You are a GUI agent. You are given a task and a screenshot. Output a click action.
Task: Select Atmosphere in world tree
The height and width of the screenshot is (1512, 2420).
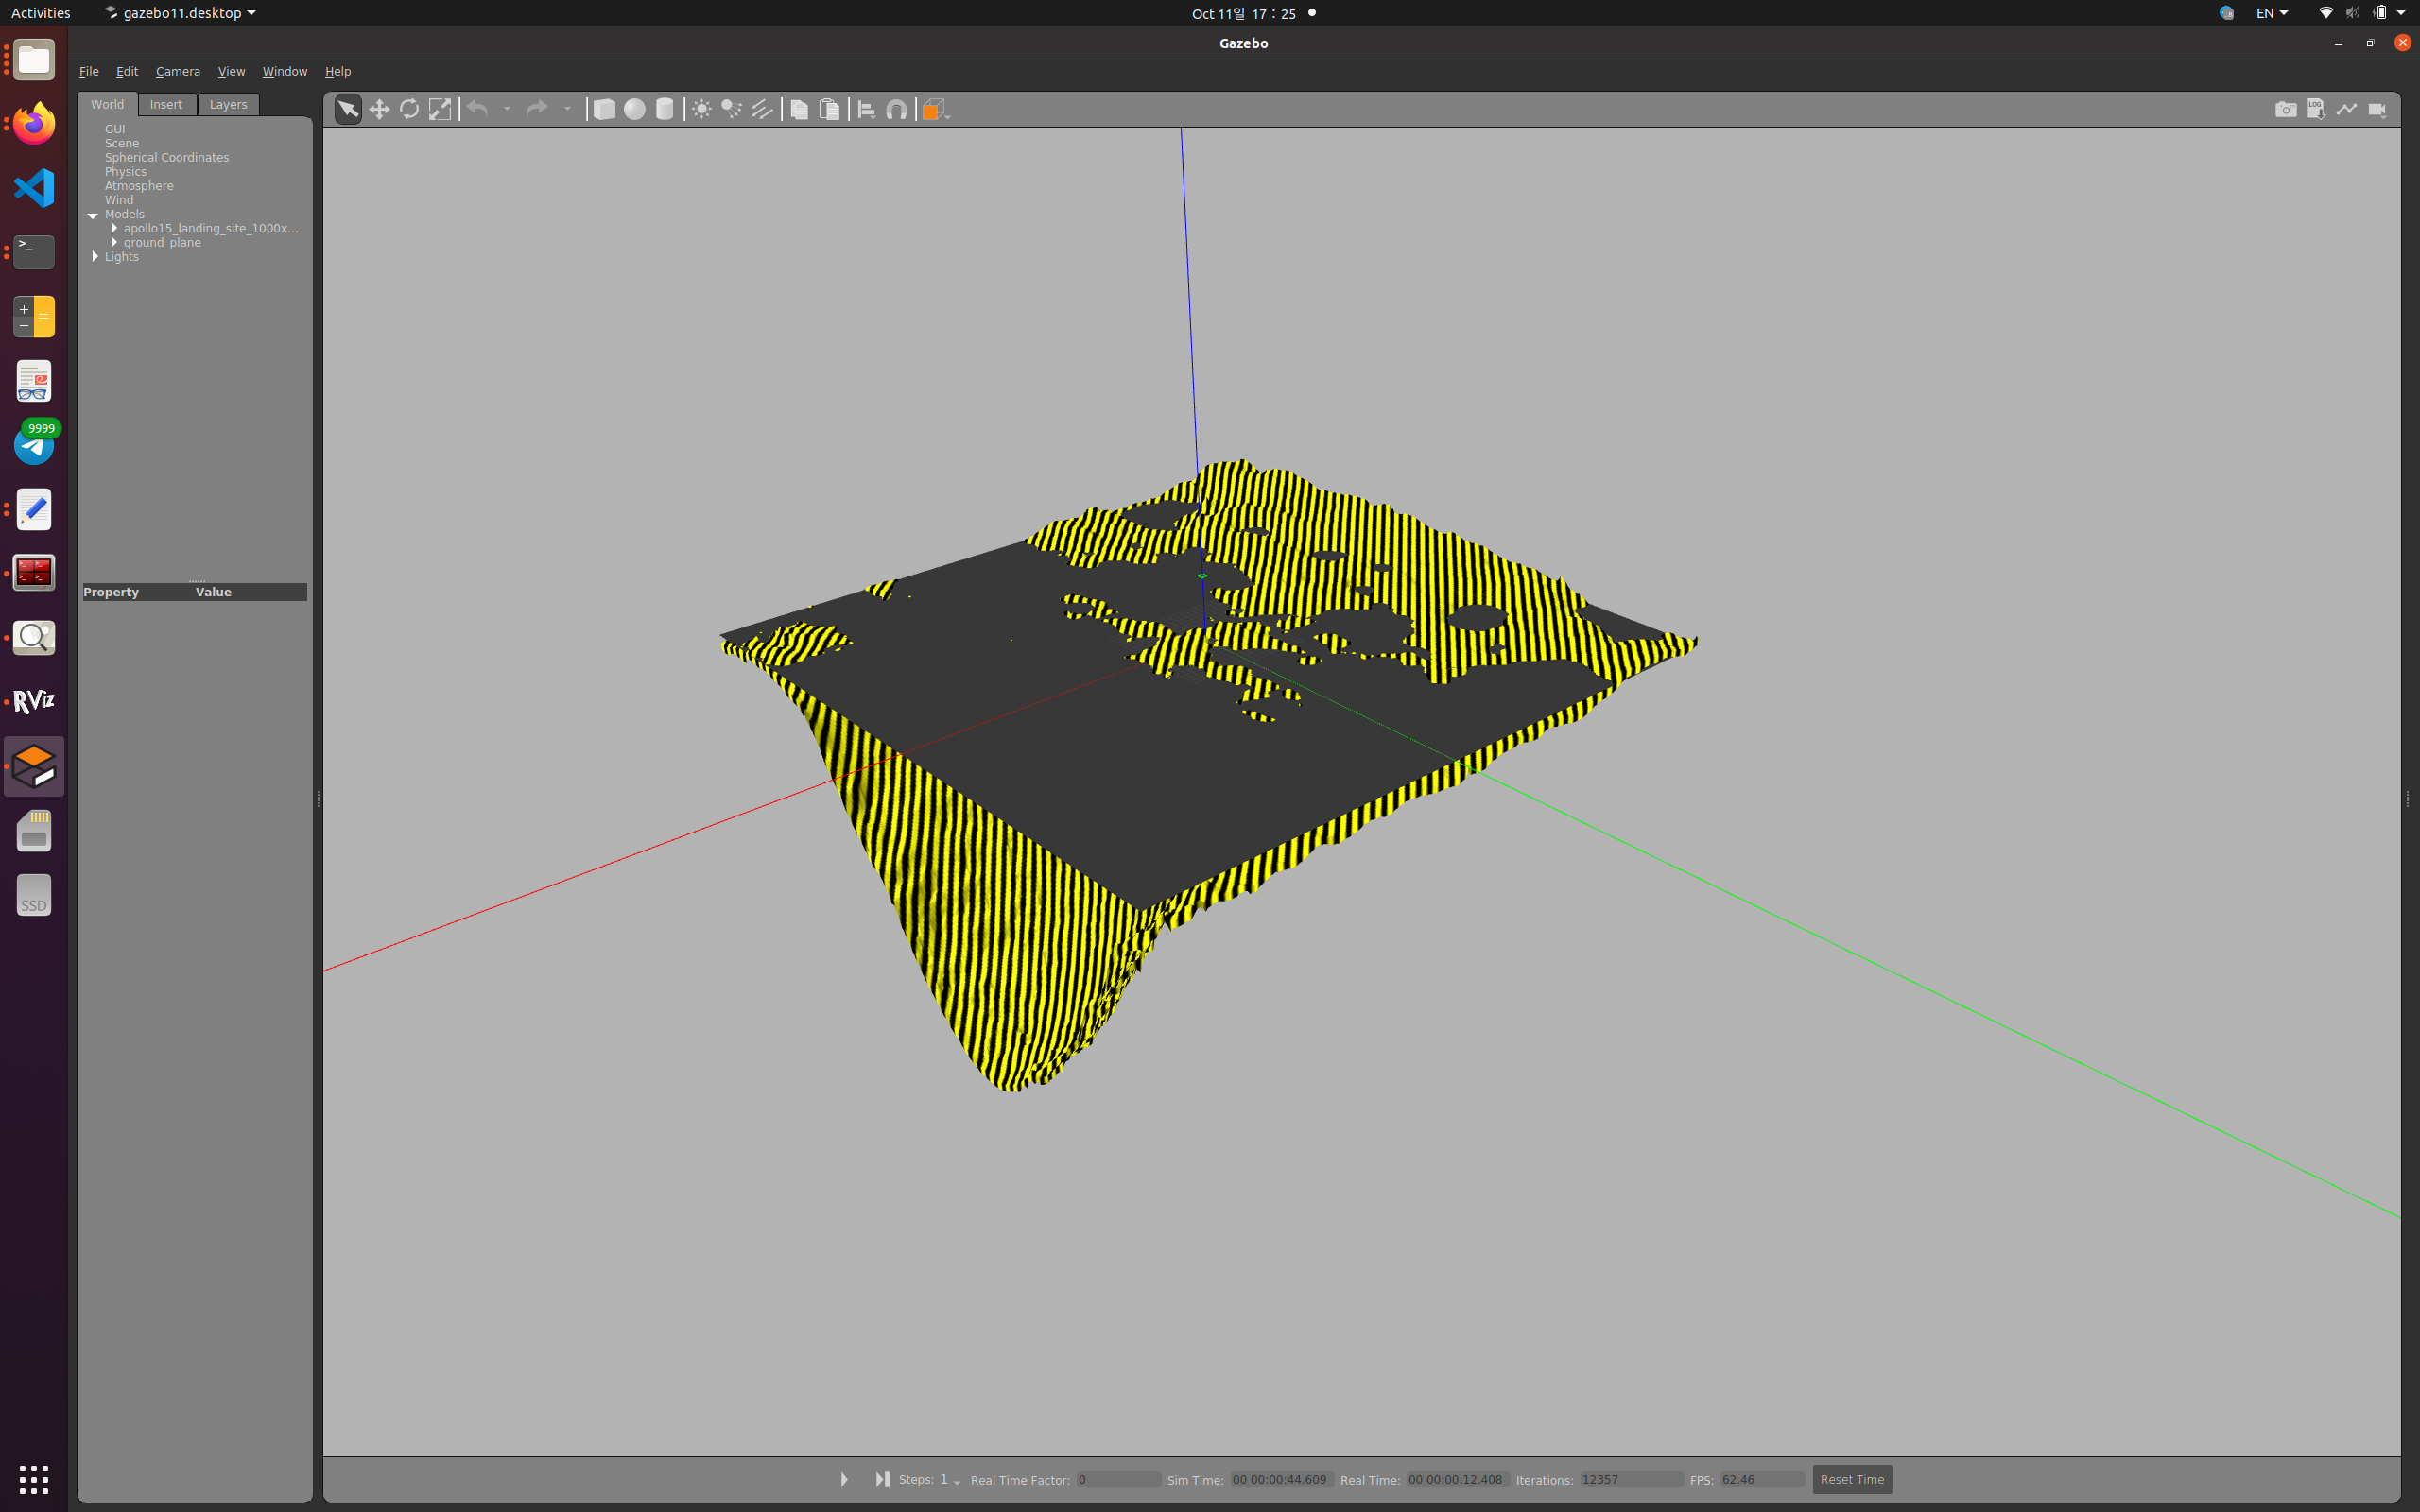coord(139,186)
